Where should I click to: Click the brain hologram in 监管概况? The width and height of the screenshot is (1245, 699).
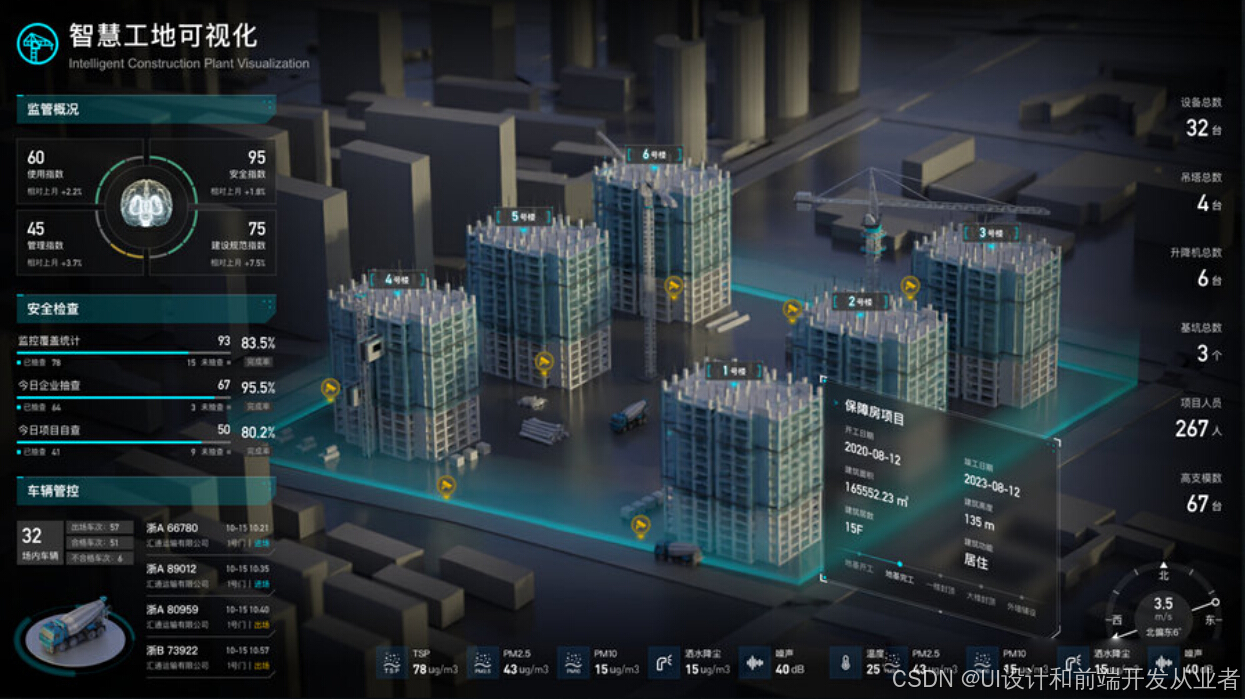coord(146,205)
